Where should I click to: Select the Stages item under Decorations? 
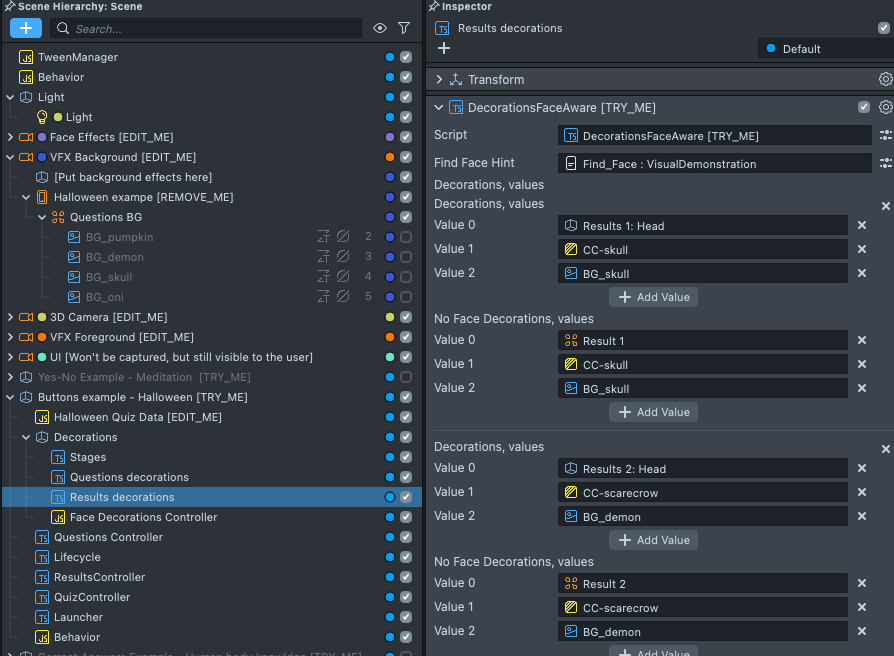[x=88, y=457]
